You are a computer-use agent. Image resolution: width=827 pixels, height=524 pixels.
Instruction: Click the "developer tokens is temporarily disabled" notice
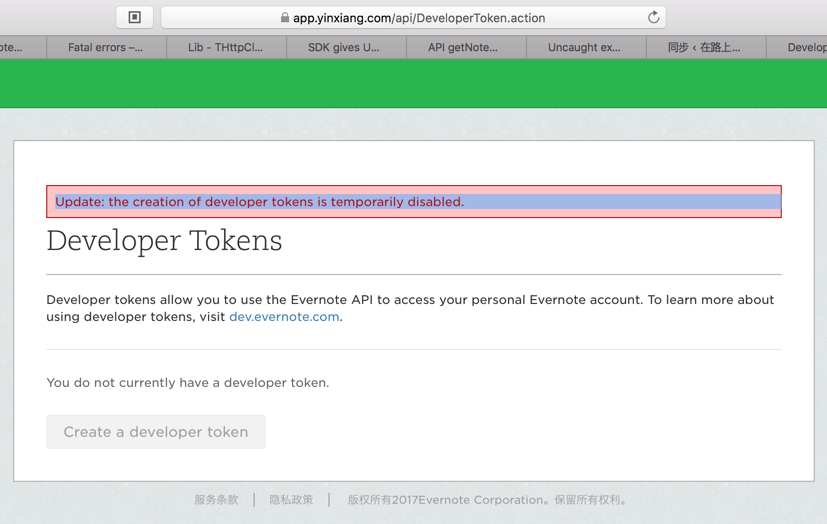414,201
